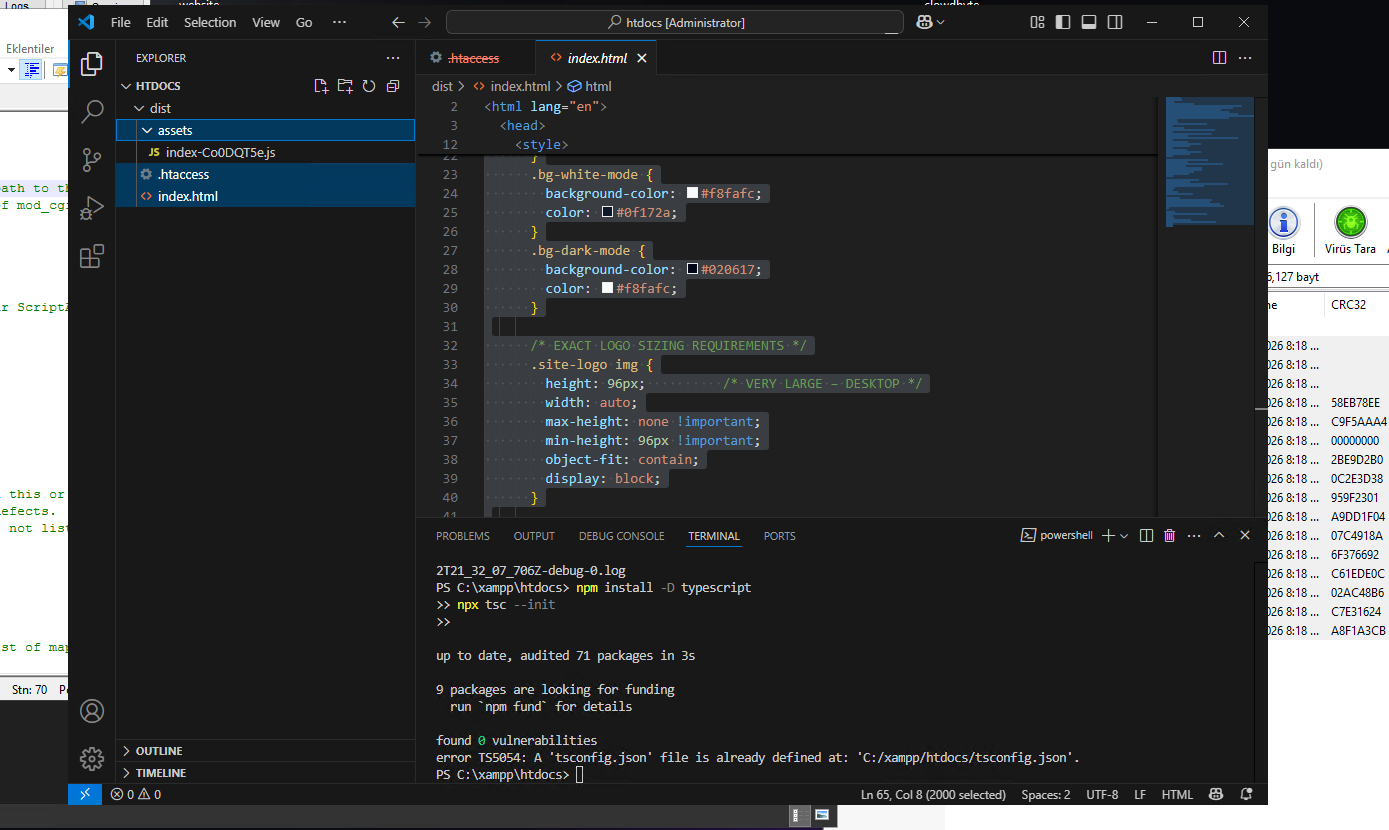Select index.html in explorer tree

(x=265, y=196)
